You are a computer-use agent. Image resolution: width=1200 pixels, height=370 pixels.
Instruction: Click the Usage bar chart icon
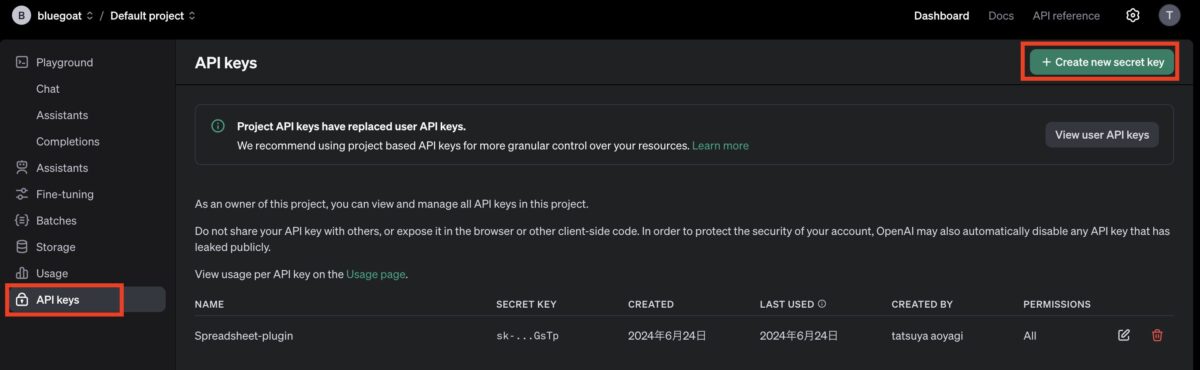point(22,273)
